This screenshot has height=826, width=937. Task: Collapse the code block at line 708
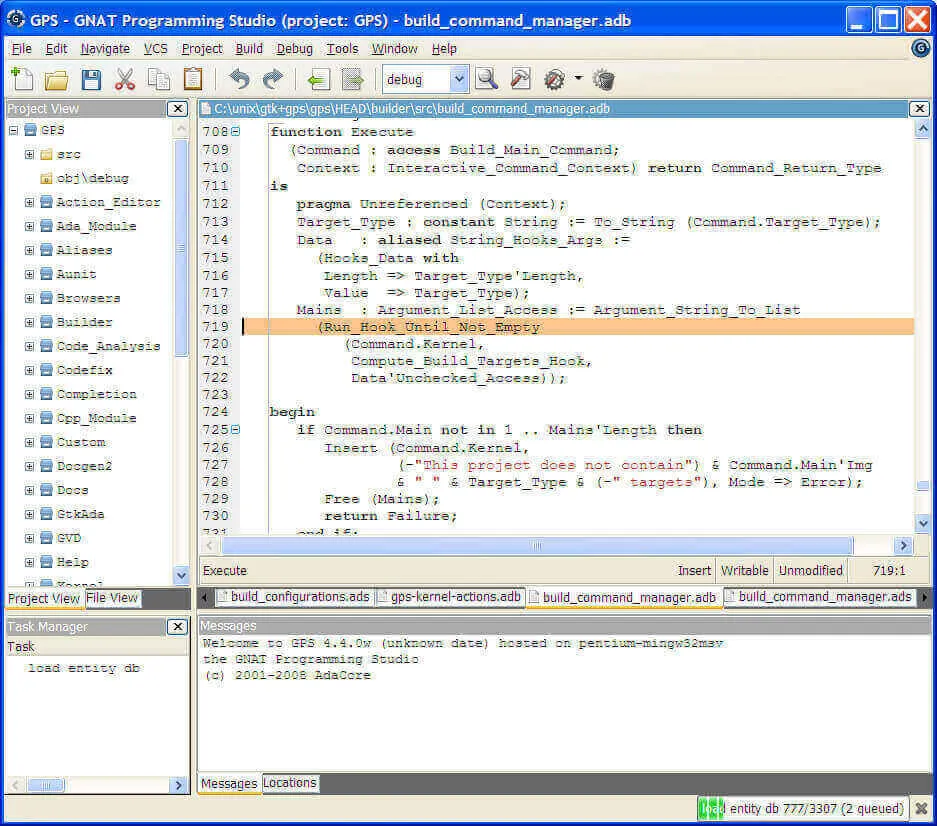click(236, 132)
